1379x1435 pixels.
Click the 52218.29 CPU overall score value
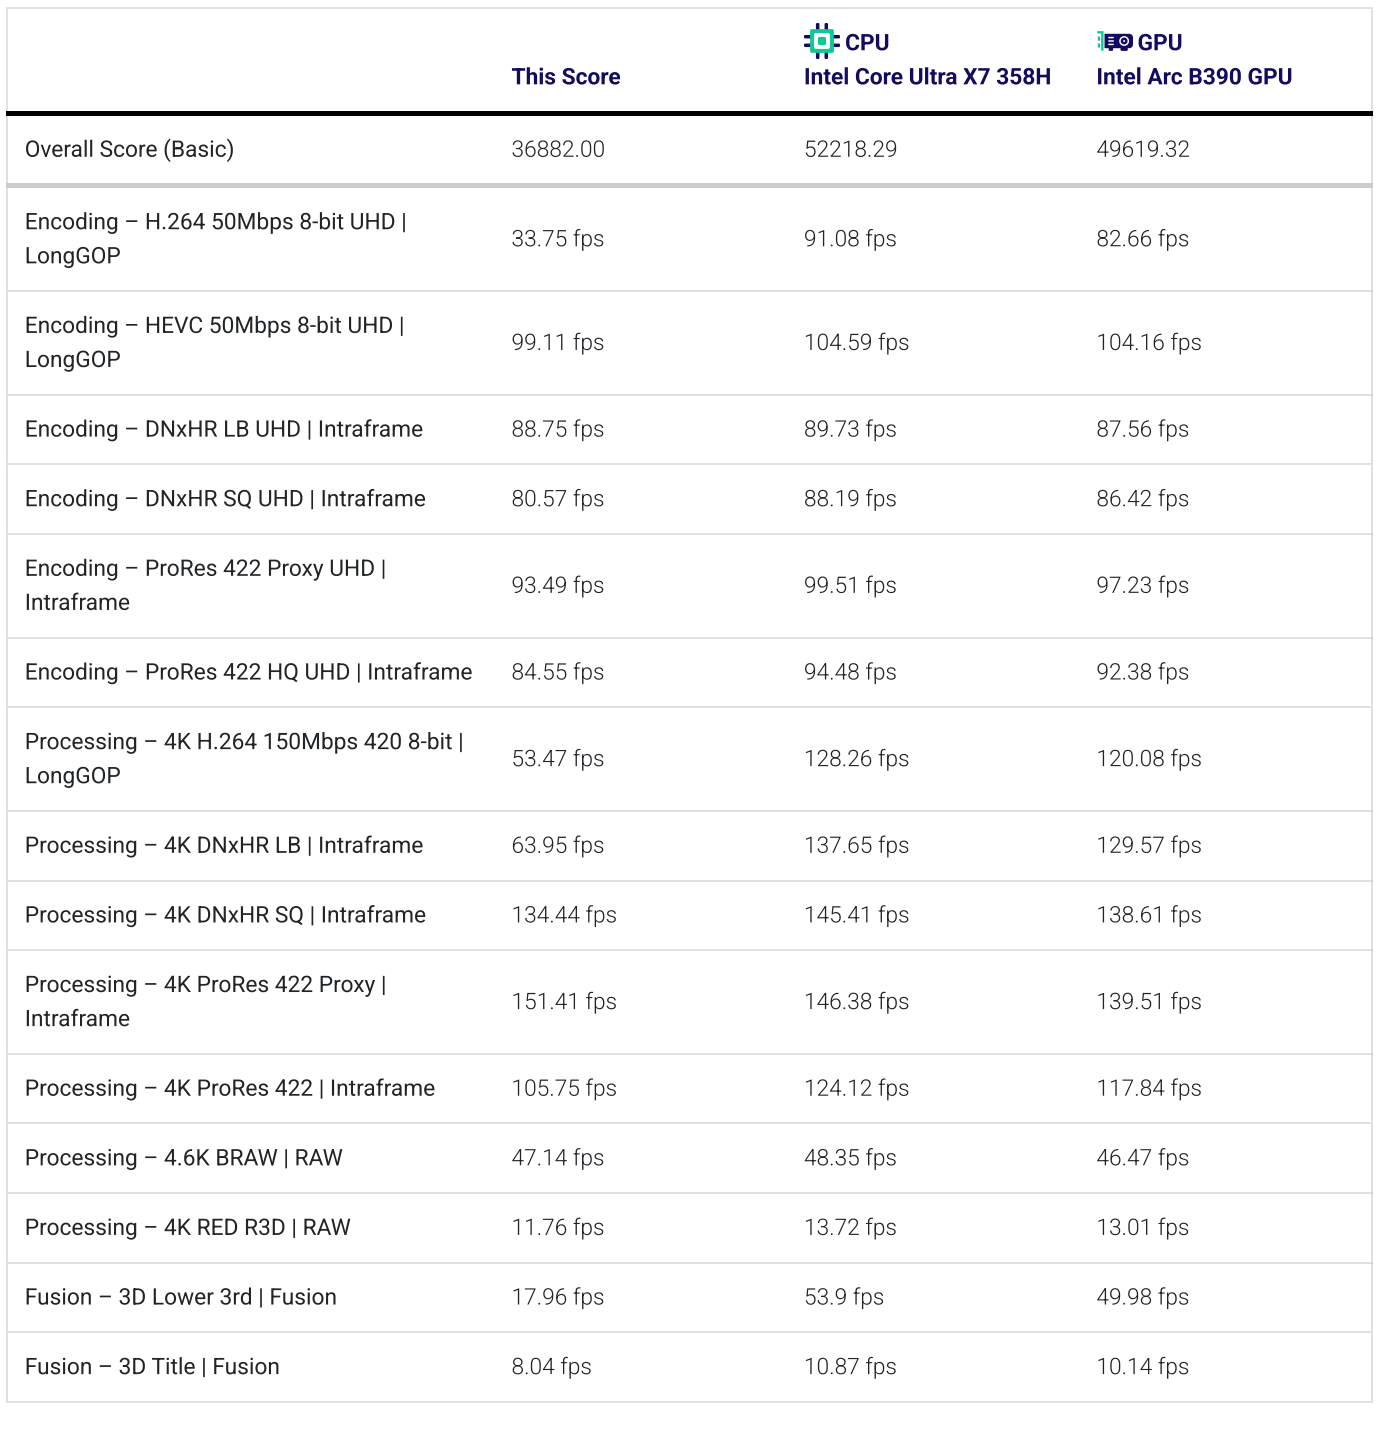[x=850, y=149]
